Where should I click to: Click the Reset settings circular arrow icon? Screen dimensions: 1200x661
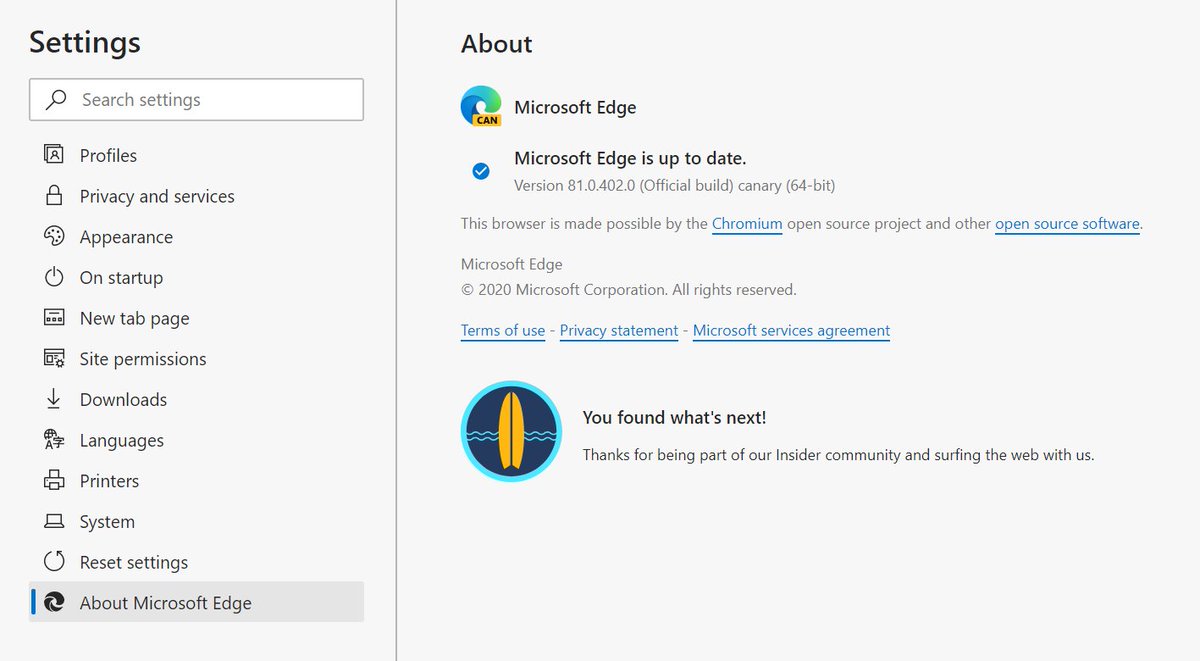tap(54, 562)
